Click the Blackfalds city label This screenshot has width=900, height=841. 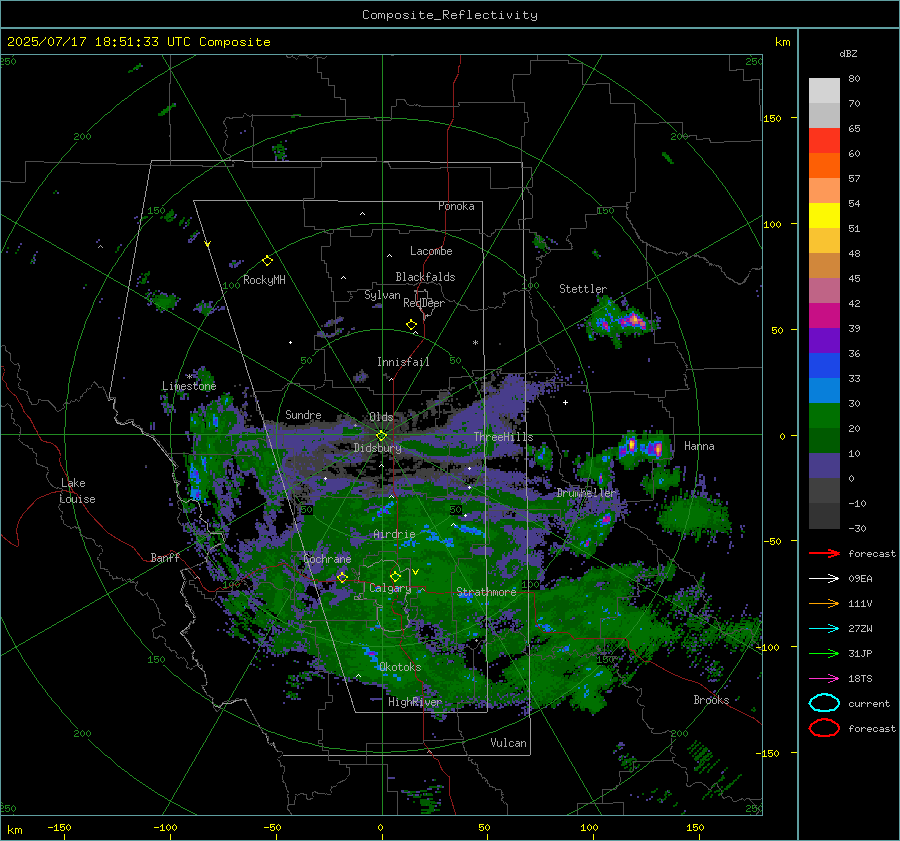tap(425, 277)
